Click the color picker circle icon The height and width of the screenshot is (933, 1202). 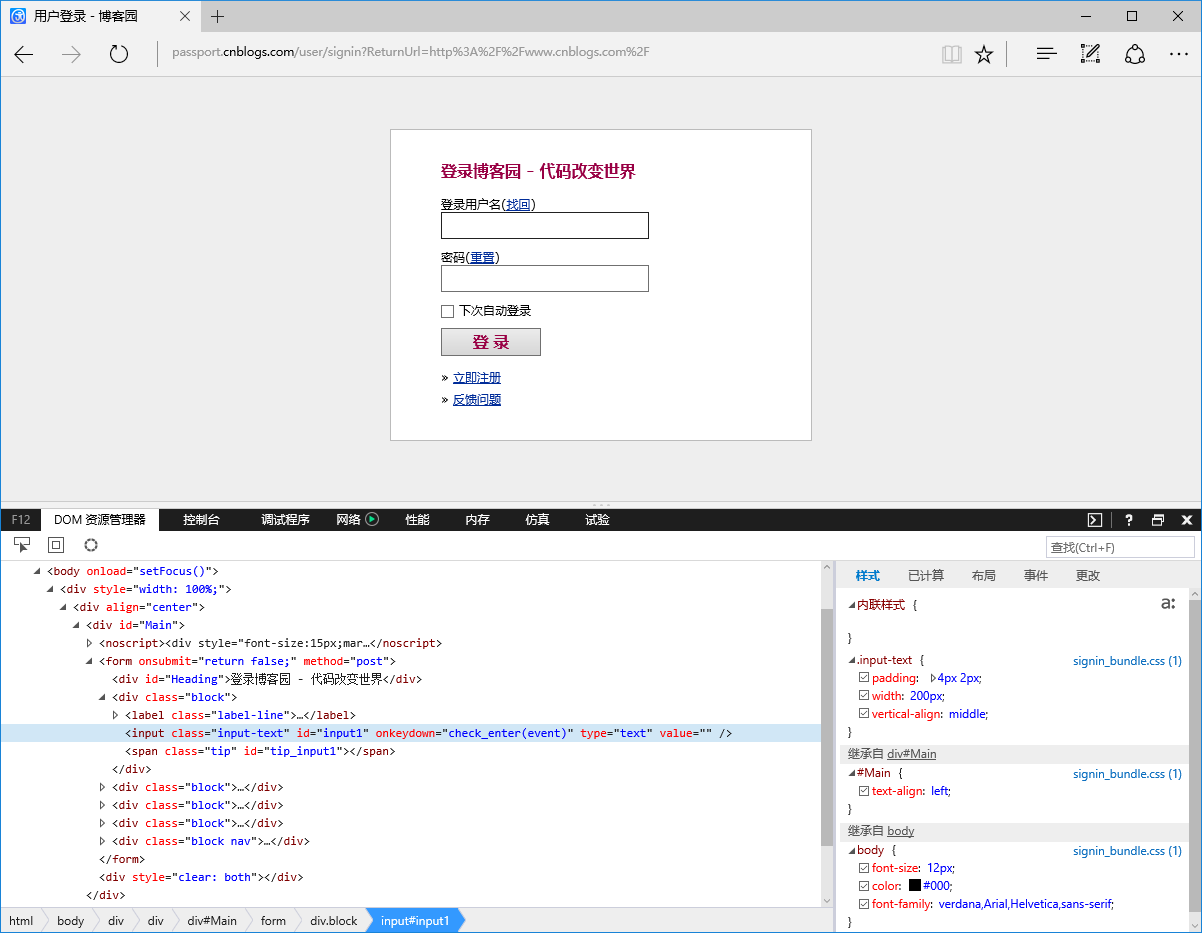pos(91,545)
